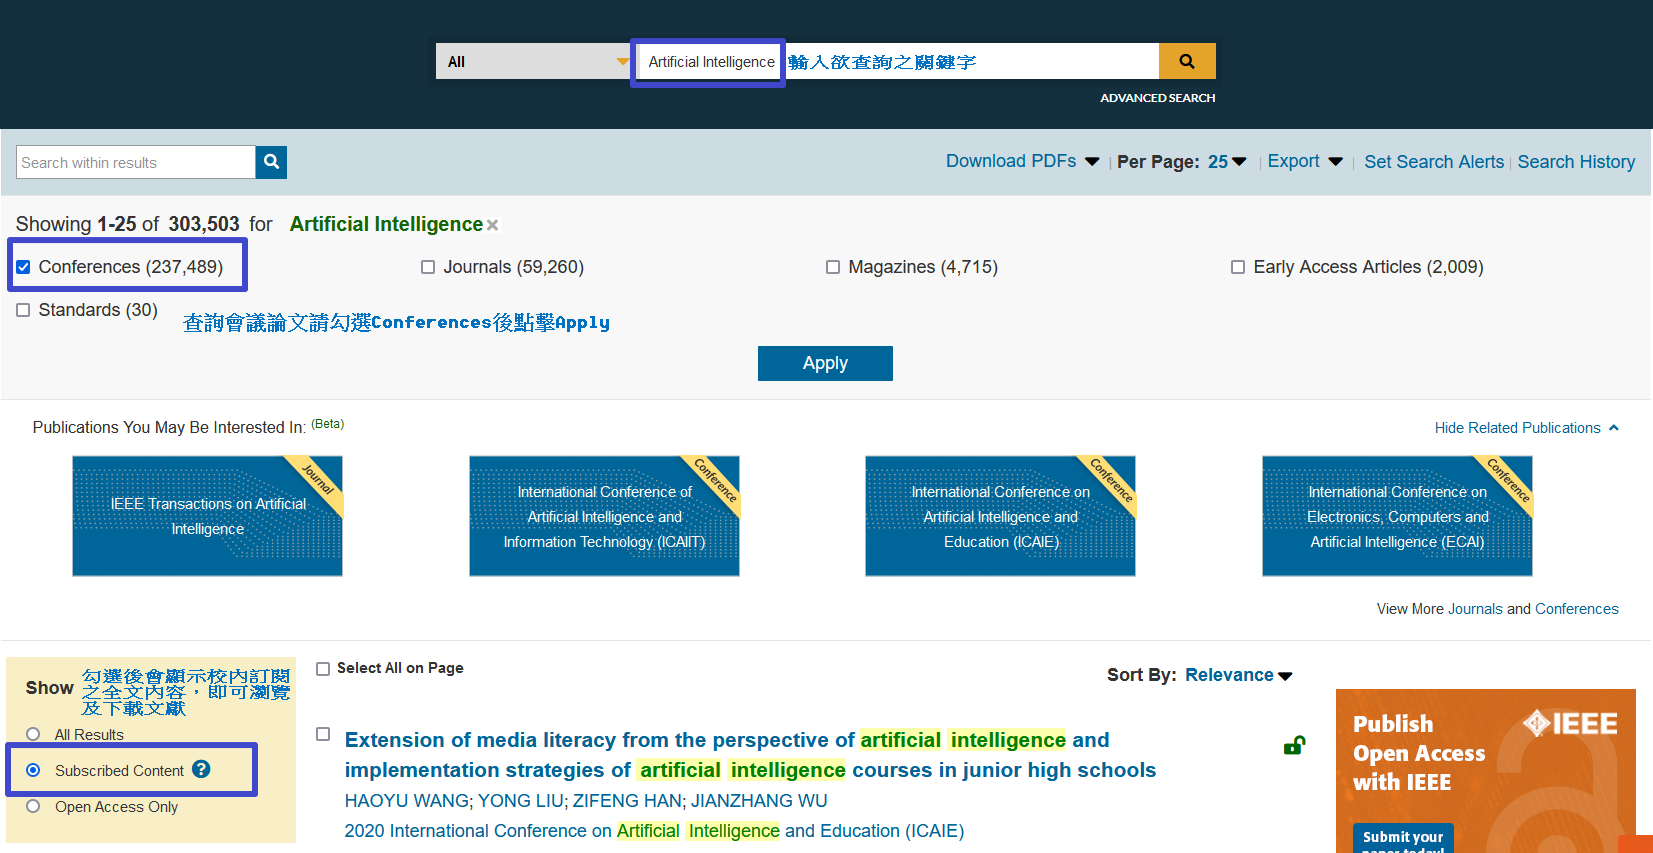Click the Apply button
Viewport: 1653px width, 853px height.
pyautogui.click(x=825, y=363)
